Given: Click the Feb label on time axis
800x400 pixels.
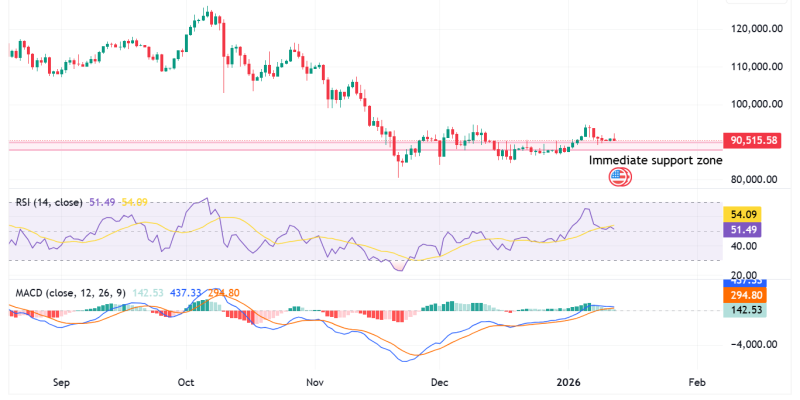Looking at the screenshot, I should (x=697, y=382).
